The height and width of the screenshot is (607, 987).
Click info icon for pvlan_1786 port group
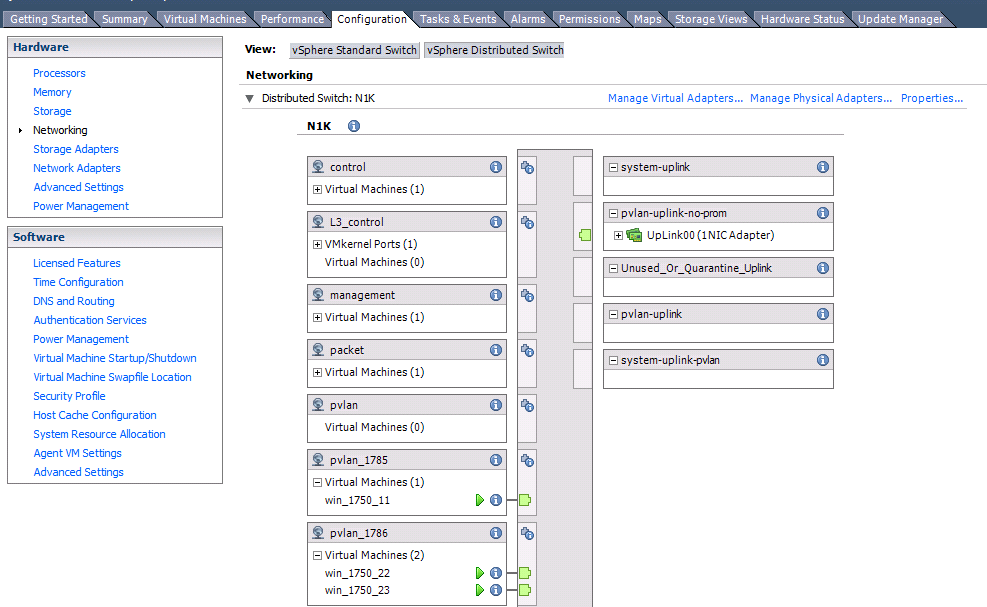point(496,533)
